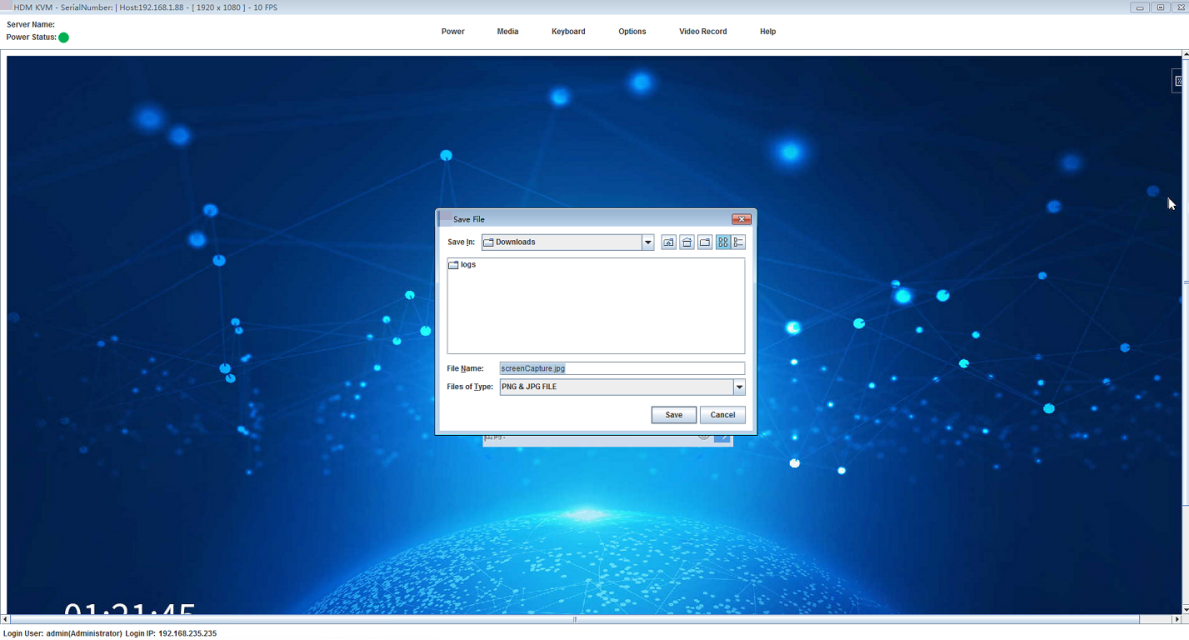This screenshot has height=640, width=1189.
Task: Jump to the Home folder in Save File
Action: (686, 243)
